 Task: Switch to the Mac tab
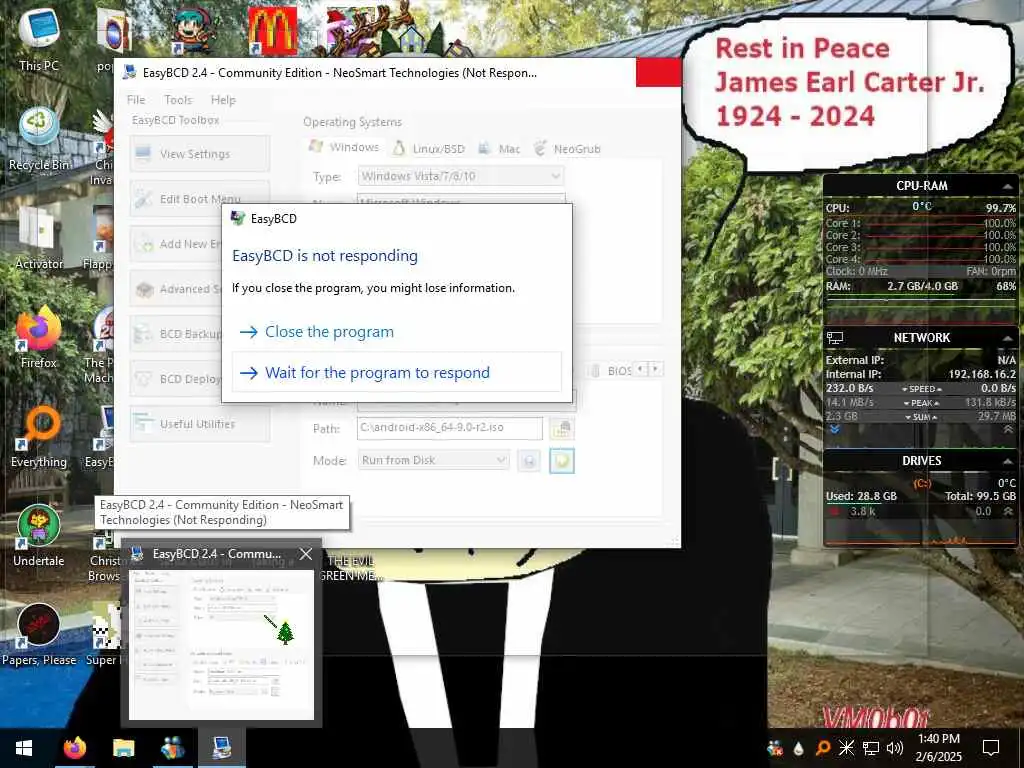pos(500,148)
